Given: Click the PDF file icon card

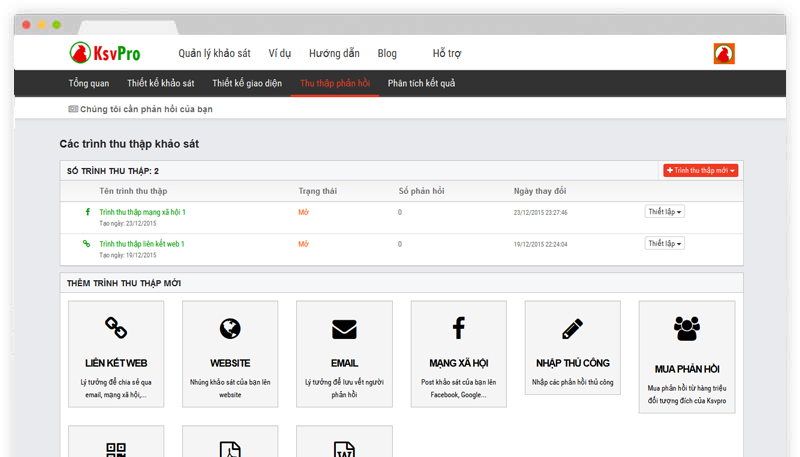Looking at the screenshot, I should [230, 441].
